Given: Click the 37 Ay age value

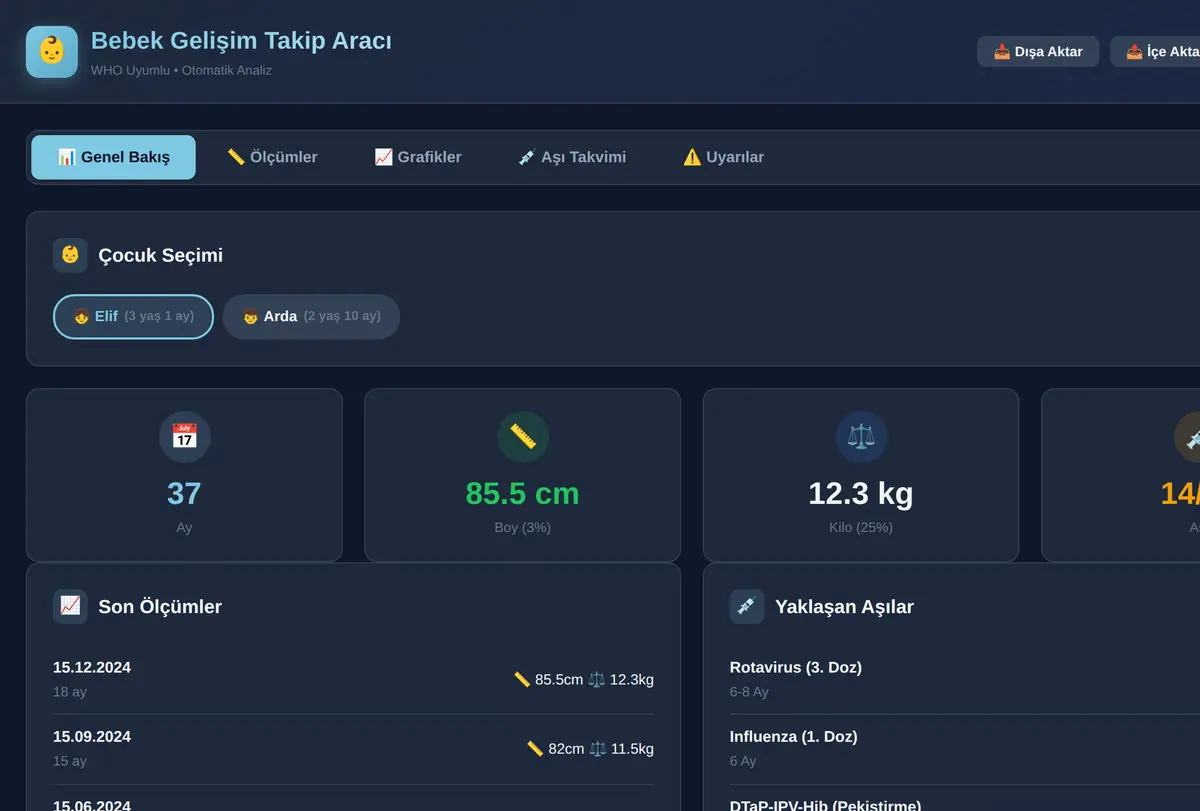Looking at the screenshot, I should click(184, 493).
